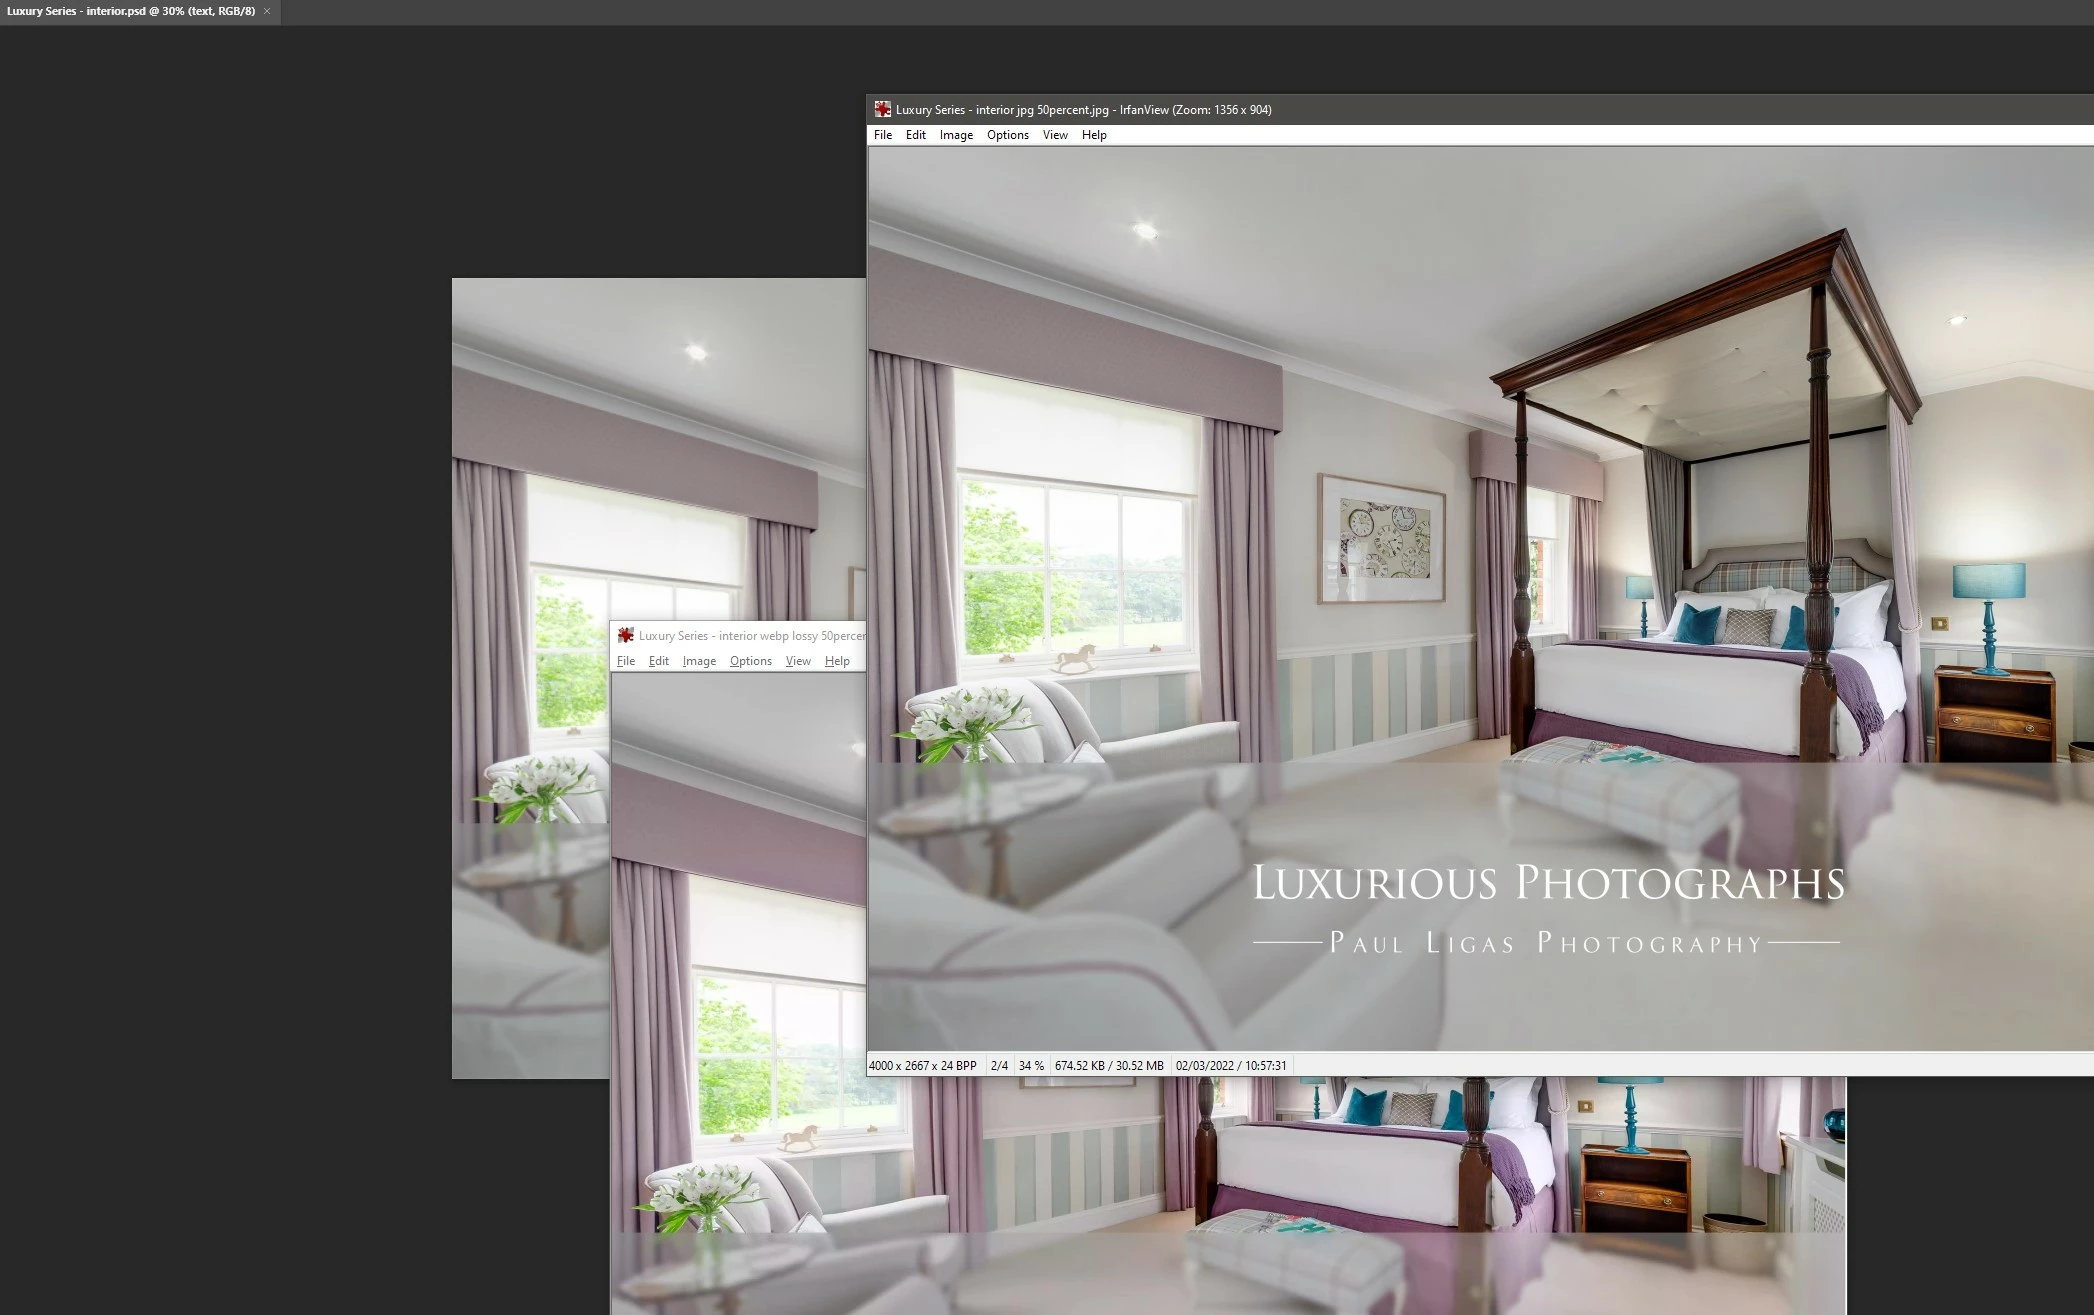Click the 4000 x 2667 dimensions status field
Screen dimensions: 2094x1315
[922, 1066]
